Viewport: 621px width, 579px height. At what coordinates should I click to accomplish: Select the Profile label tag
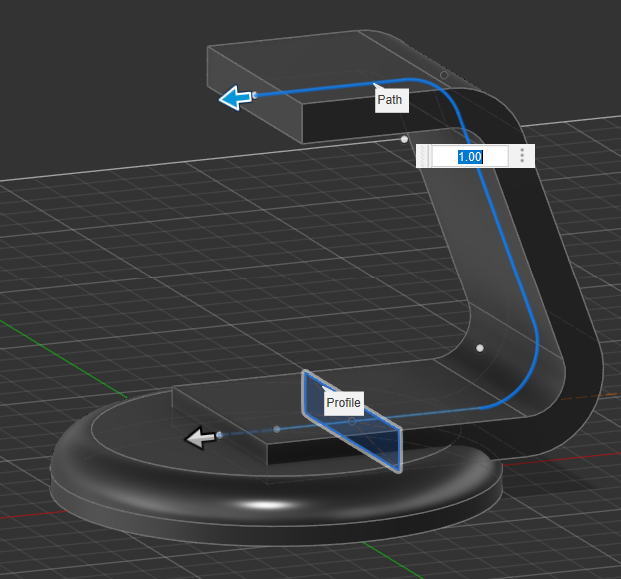click(x=343, y=402)
